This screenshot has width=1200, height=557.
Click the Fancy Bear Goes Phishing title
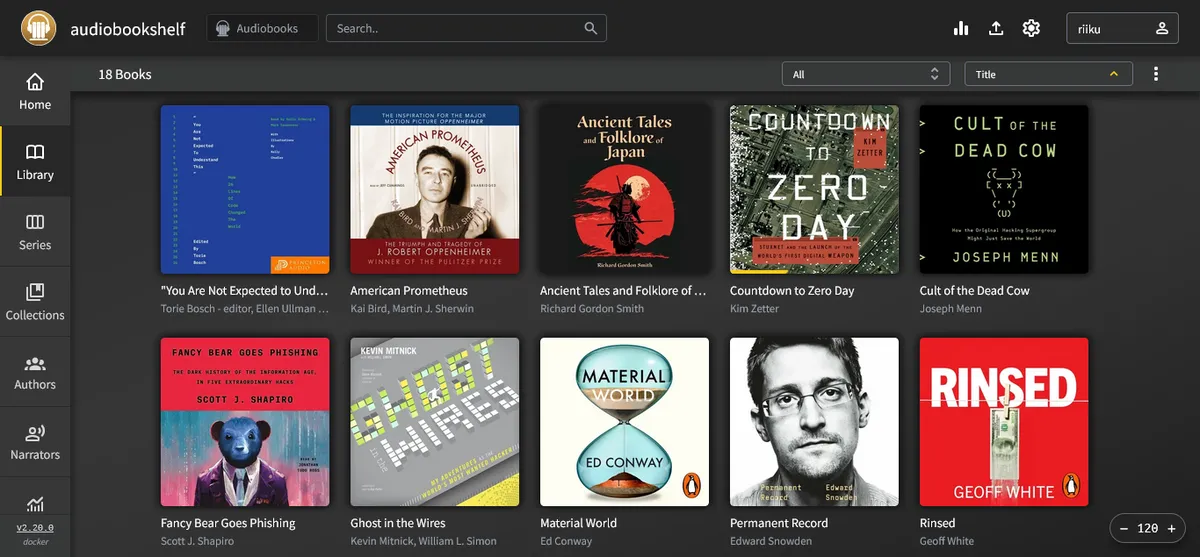(x=228, y=523)
